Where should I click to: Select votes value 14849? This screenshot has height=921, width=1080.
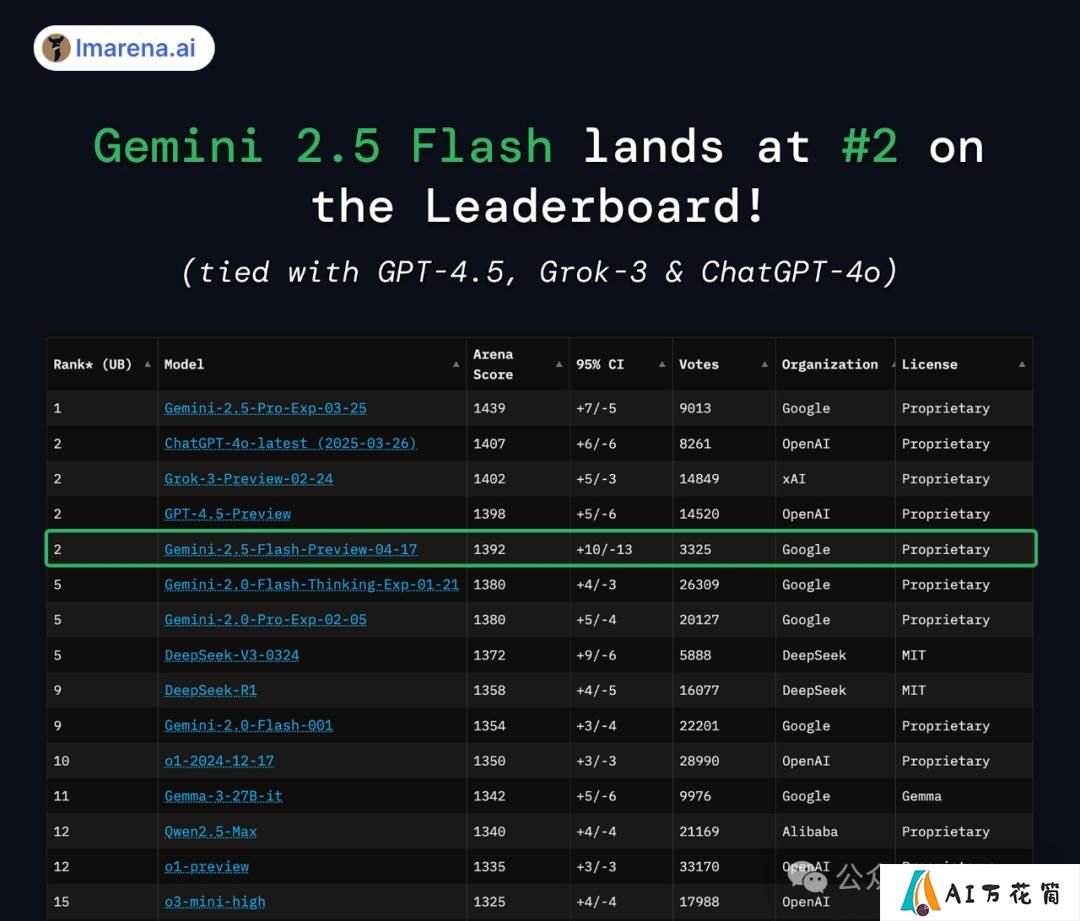point(699,478)
